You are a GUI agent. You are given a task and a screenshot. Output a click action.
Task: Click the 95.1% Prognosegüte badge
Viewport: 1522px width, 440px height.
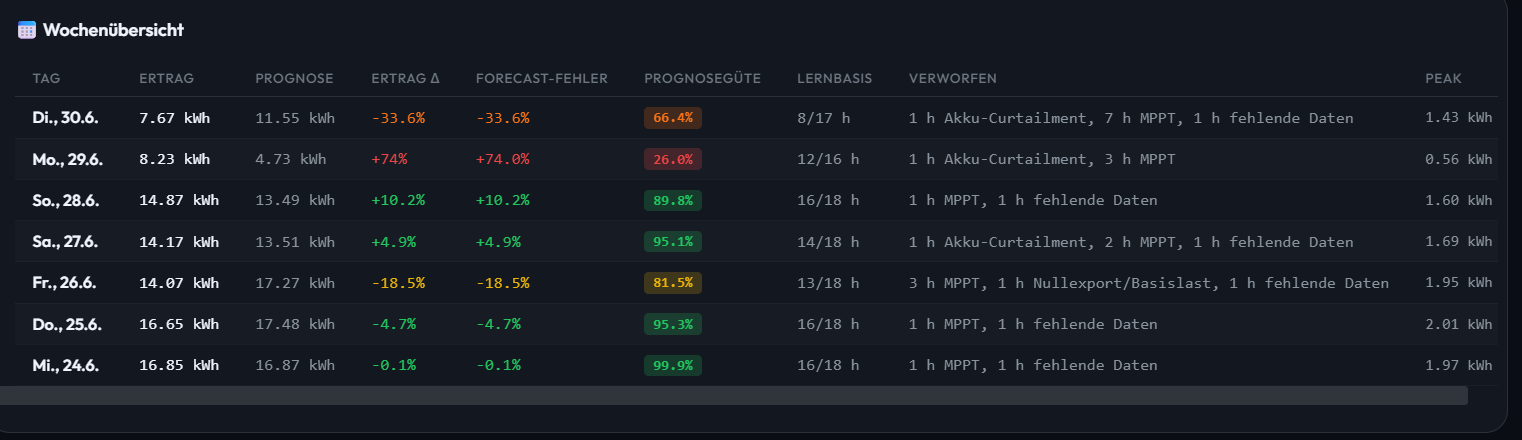(x=673, y=242)
